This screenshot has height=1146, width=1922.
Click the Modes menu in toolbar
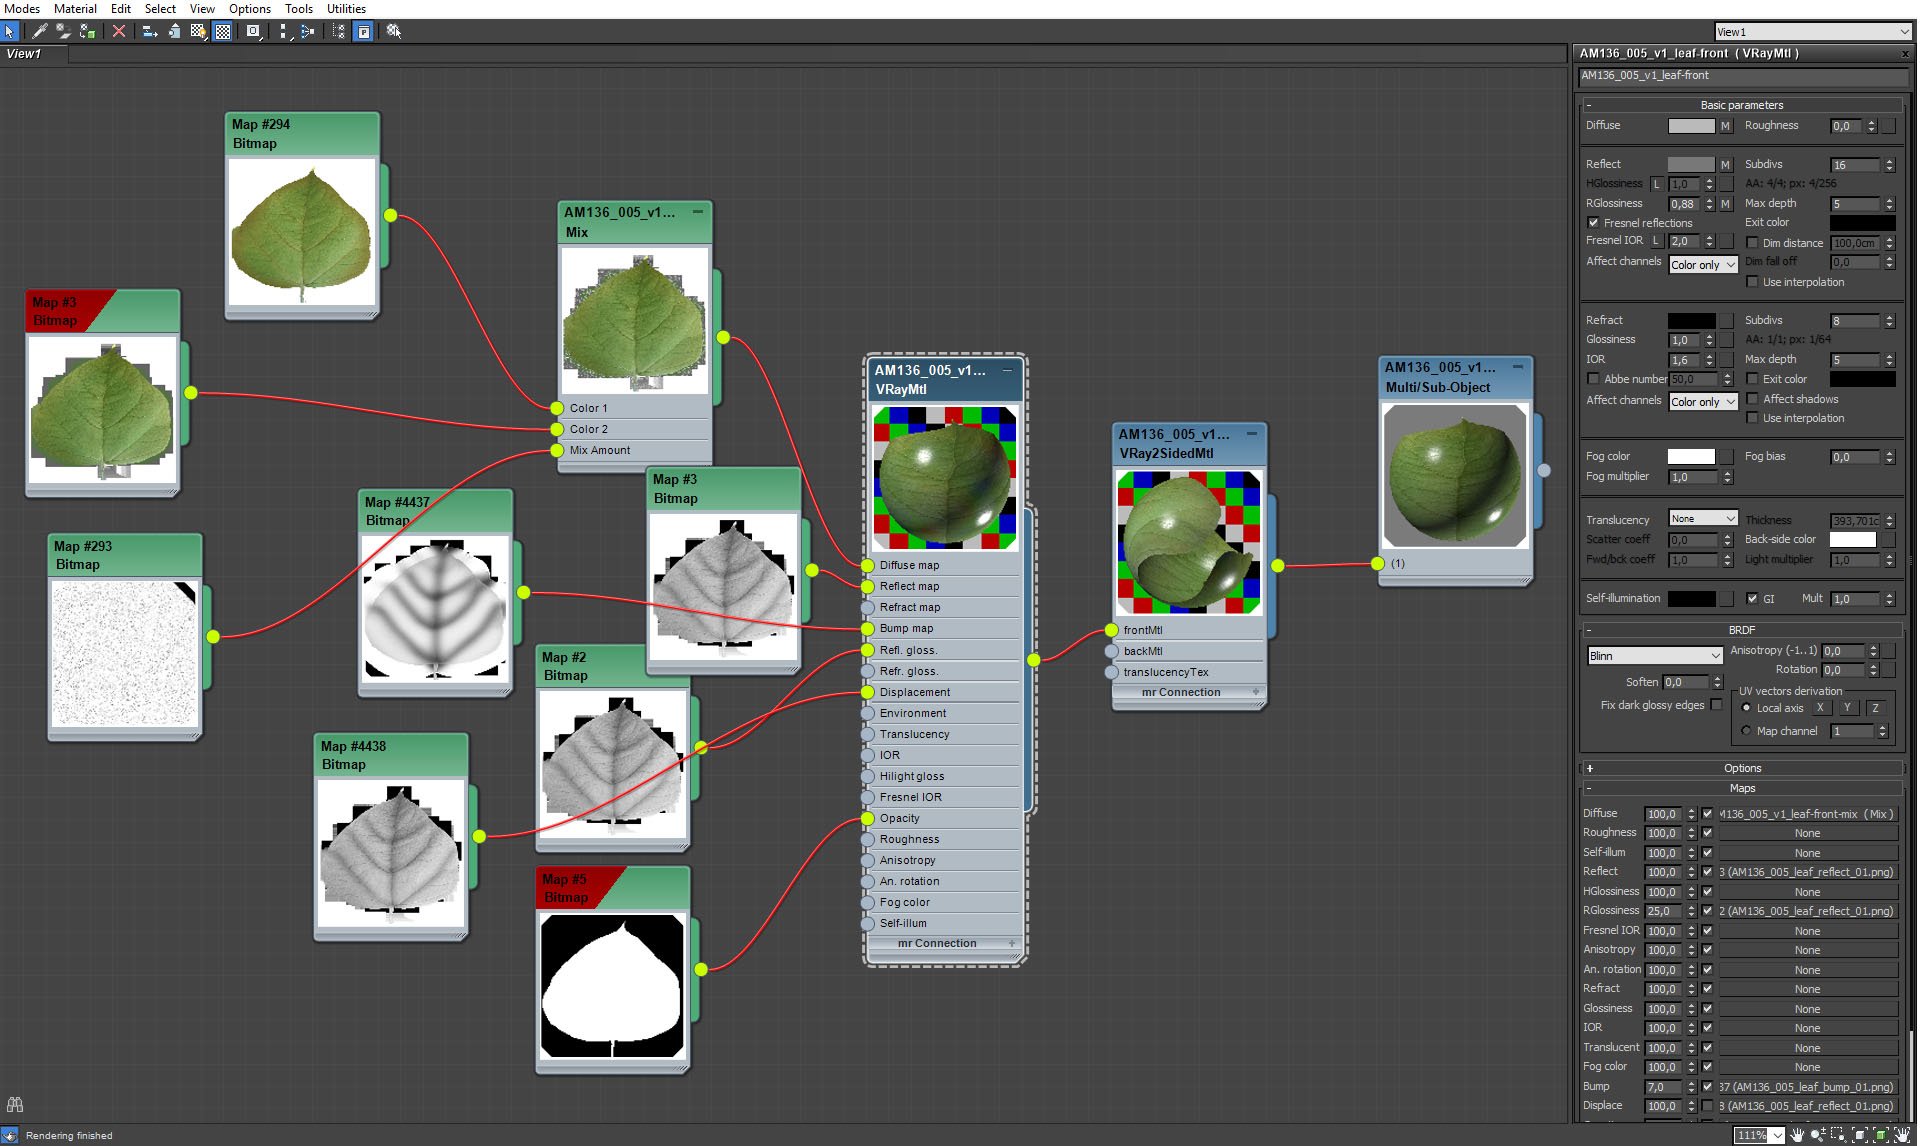click(x=19, y=8)
